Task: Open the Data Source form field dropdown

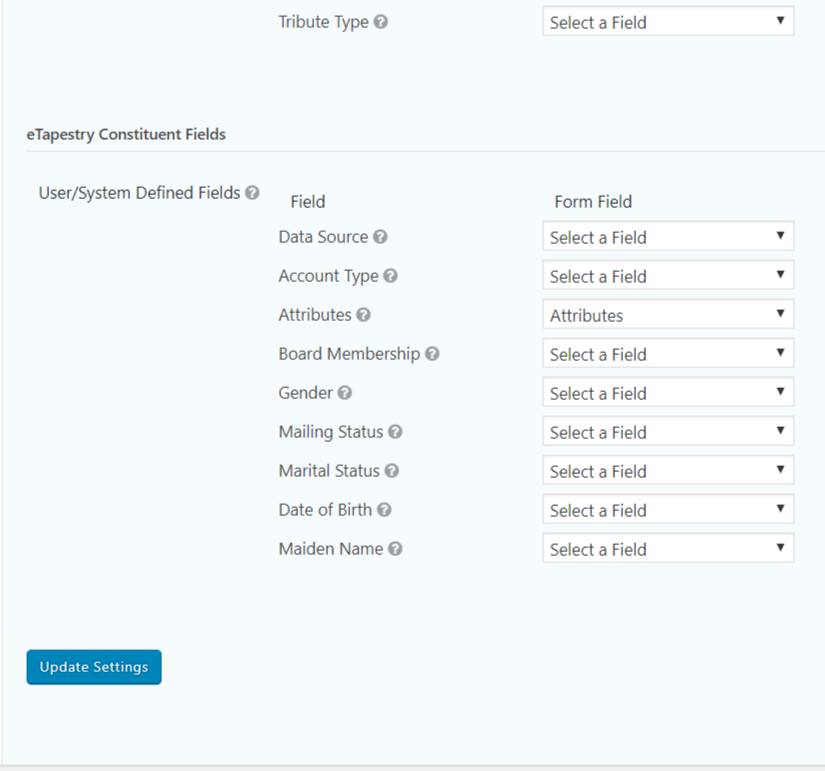Action: (x=668, y=236)
